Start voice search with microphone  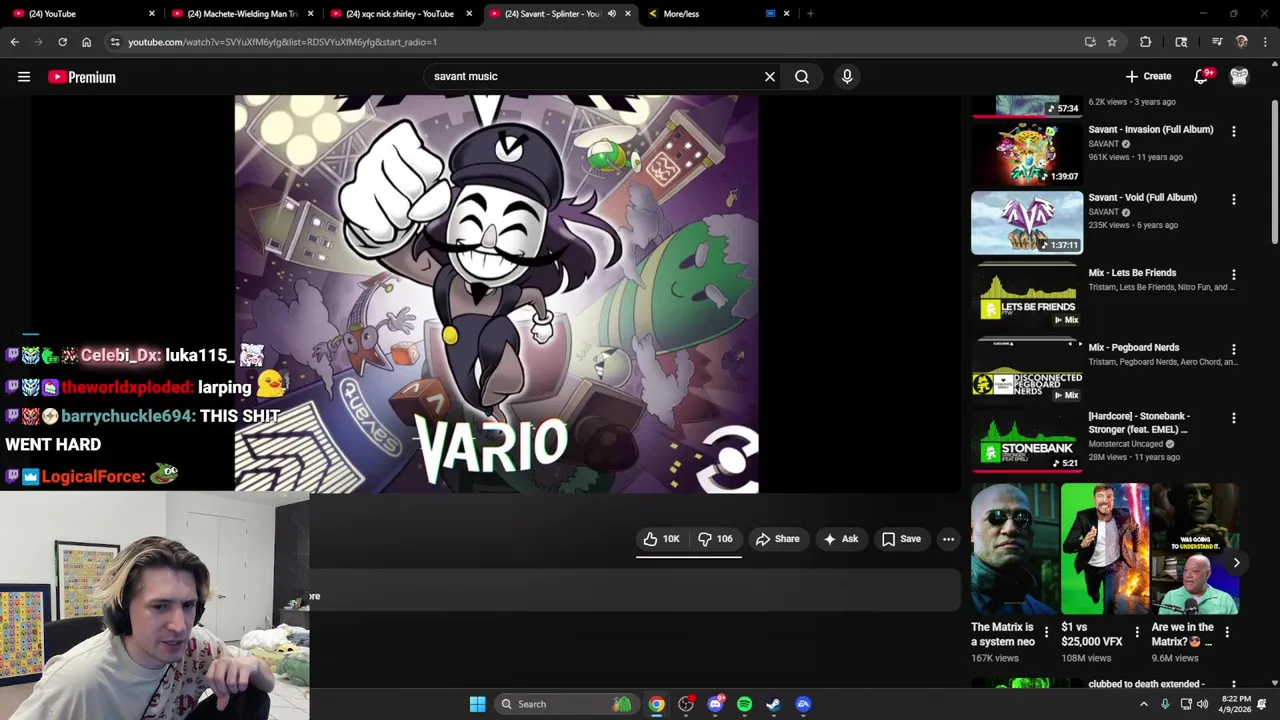point(847,77)
